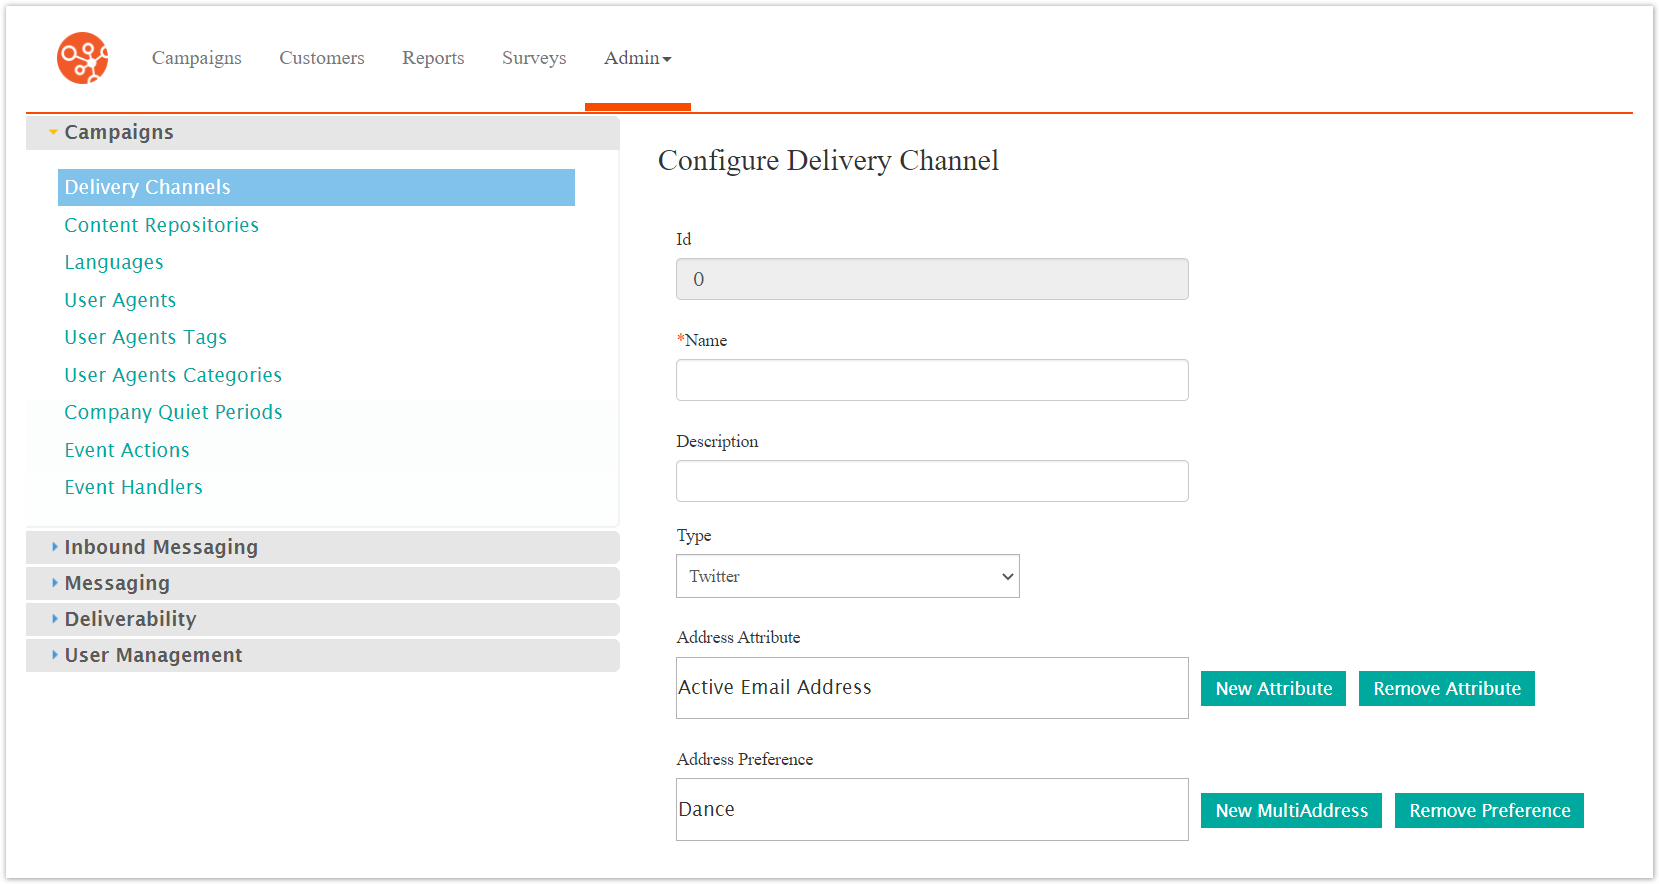The width and height of the screenshot is (1659, 884).
Task: Focus the Name input field
Action: [x=932, y=380]
